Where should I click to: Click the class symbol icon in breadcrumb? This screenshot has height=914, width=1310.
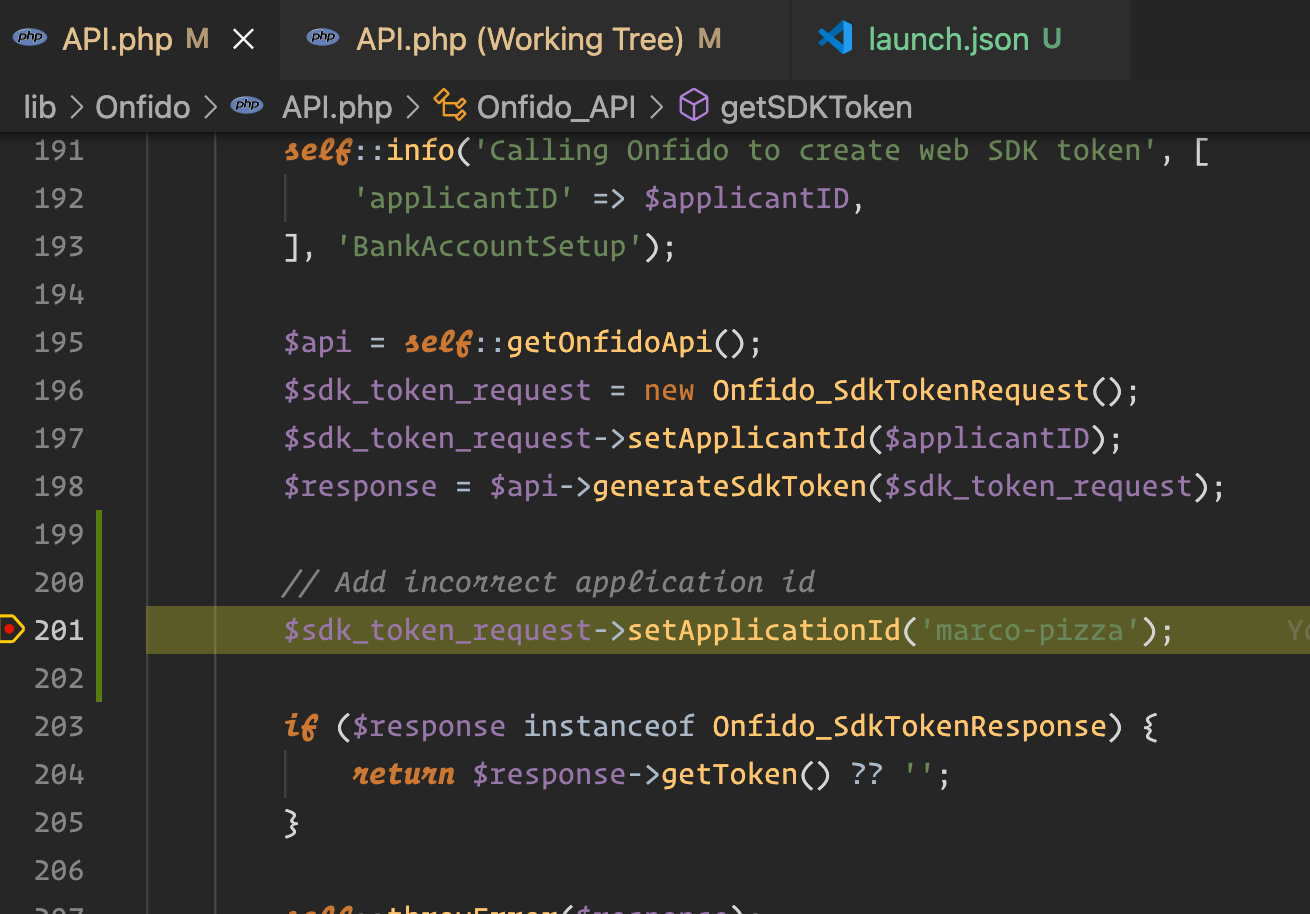[449, 105]
